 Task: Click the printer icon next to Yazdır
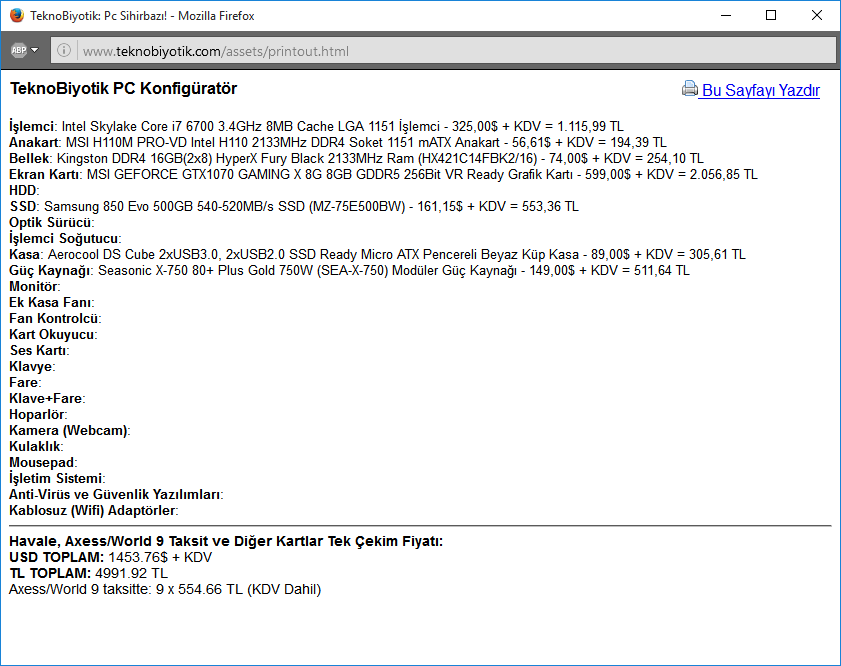point(690,88)
